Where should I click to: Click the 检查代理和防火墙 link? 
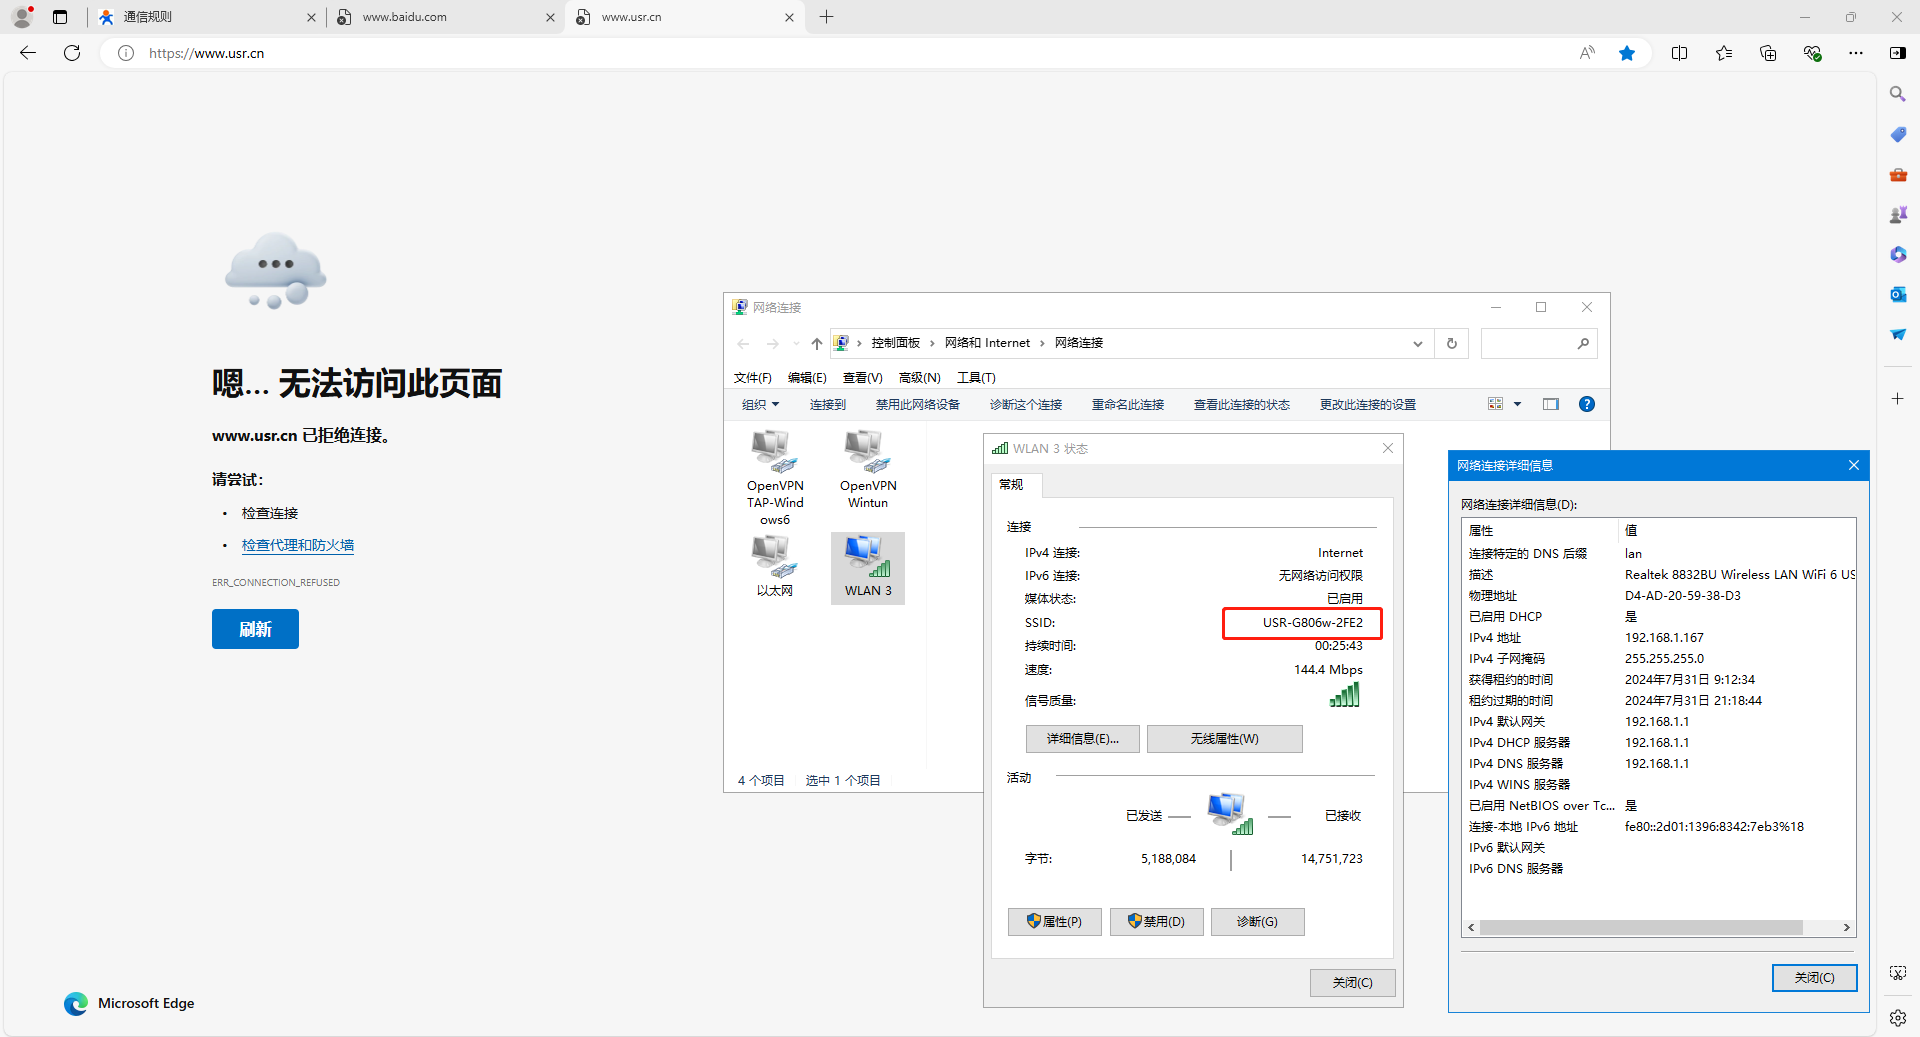[298, 545]
